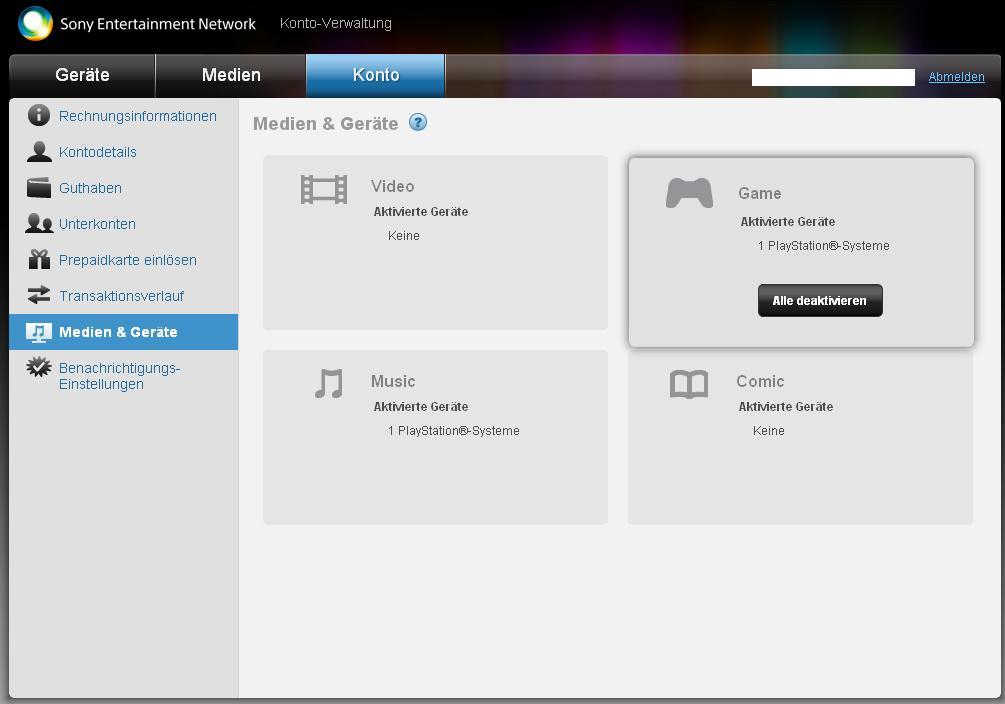This screenshot has width=1005, height=704.
Task: Select the Video card heading
Action: 392,186
